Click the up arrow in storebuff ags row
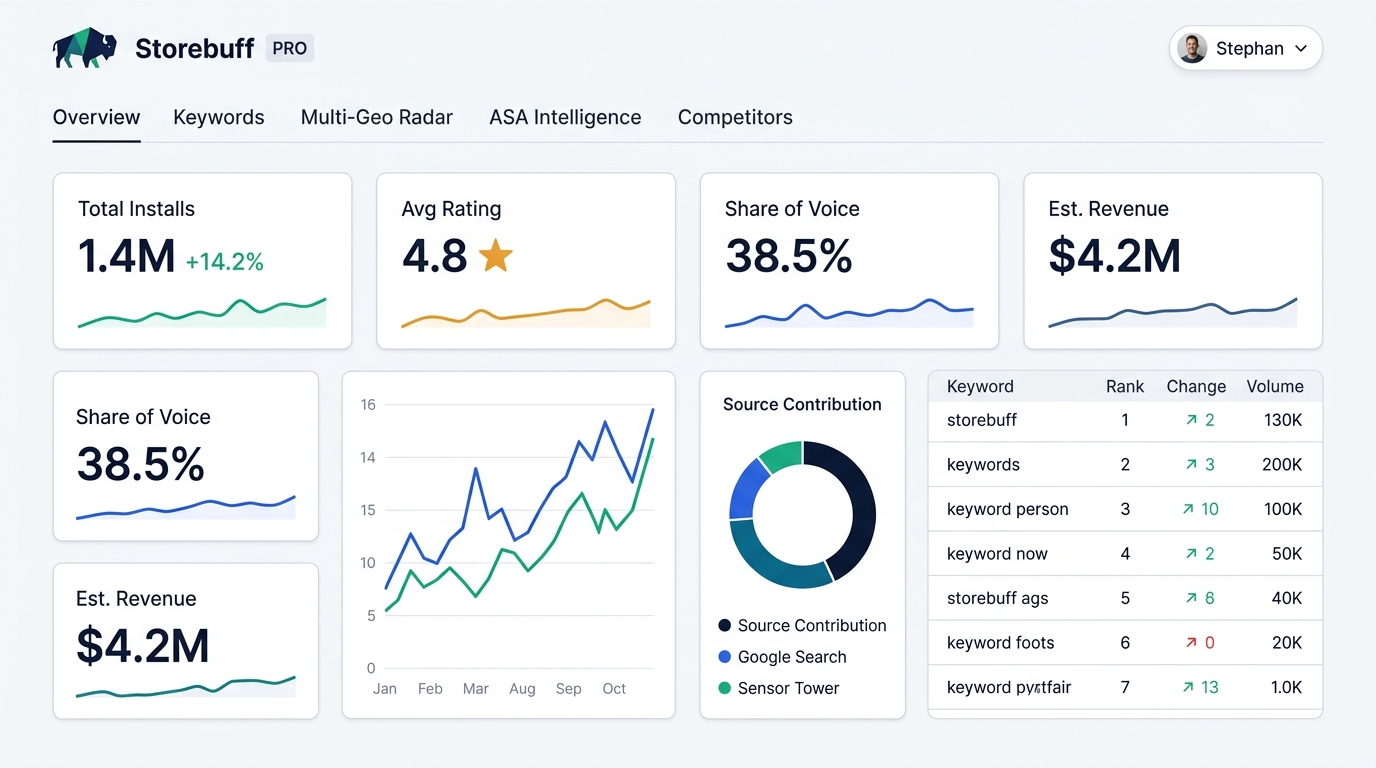 (1191, 598)
